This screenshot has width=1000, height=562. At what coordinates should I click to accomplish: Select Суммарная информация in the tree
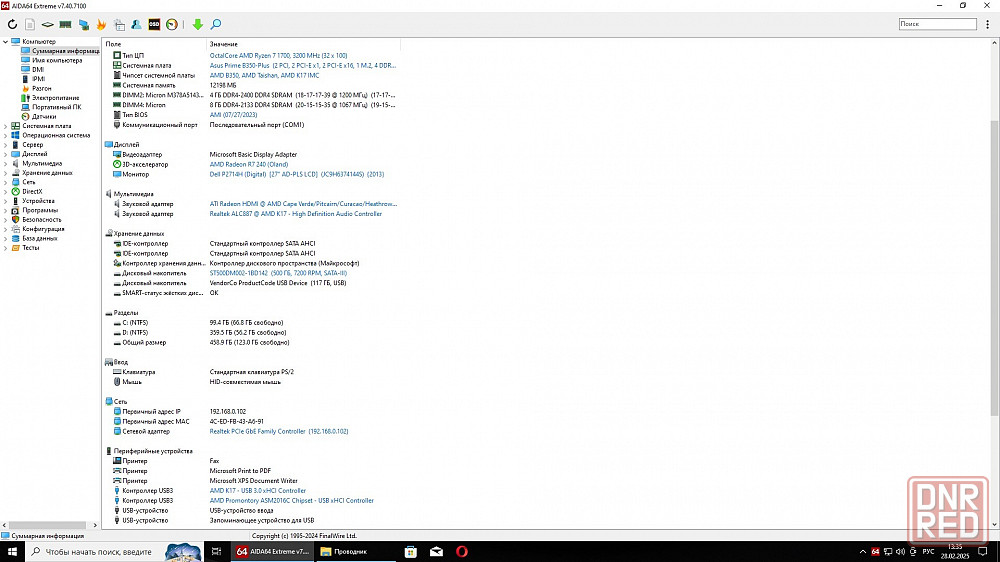65,51
